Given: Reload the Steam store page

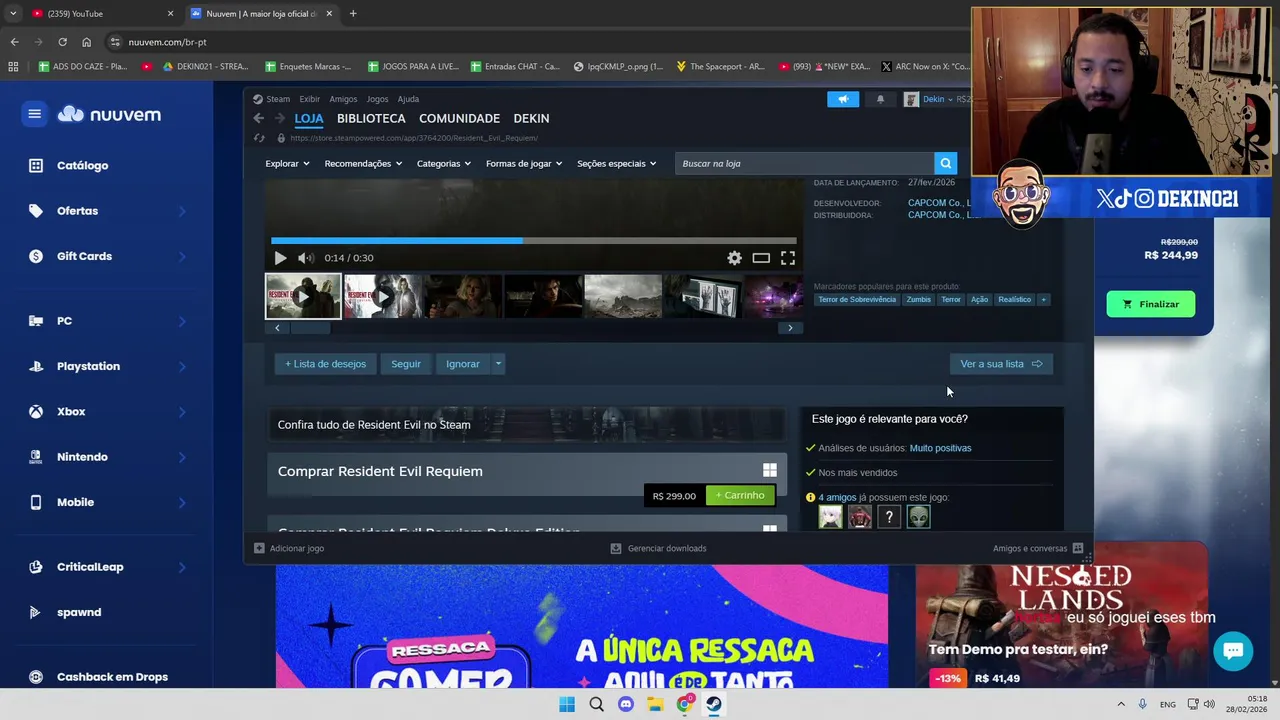Looking at the screenshot, I should coord(259,138).
